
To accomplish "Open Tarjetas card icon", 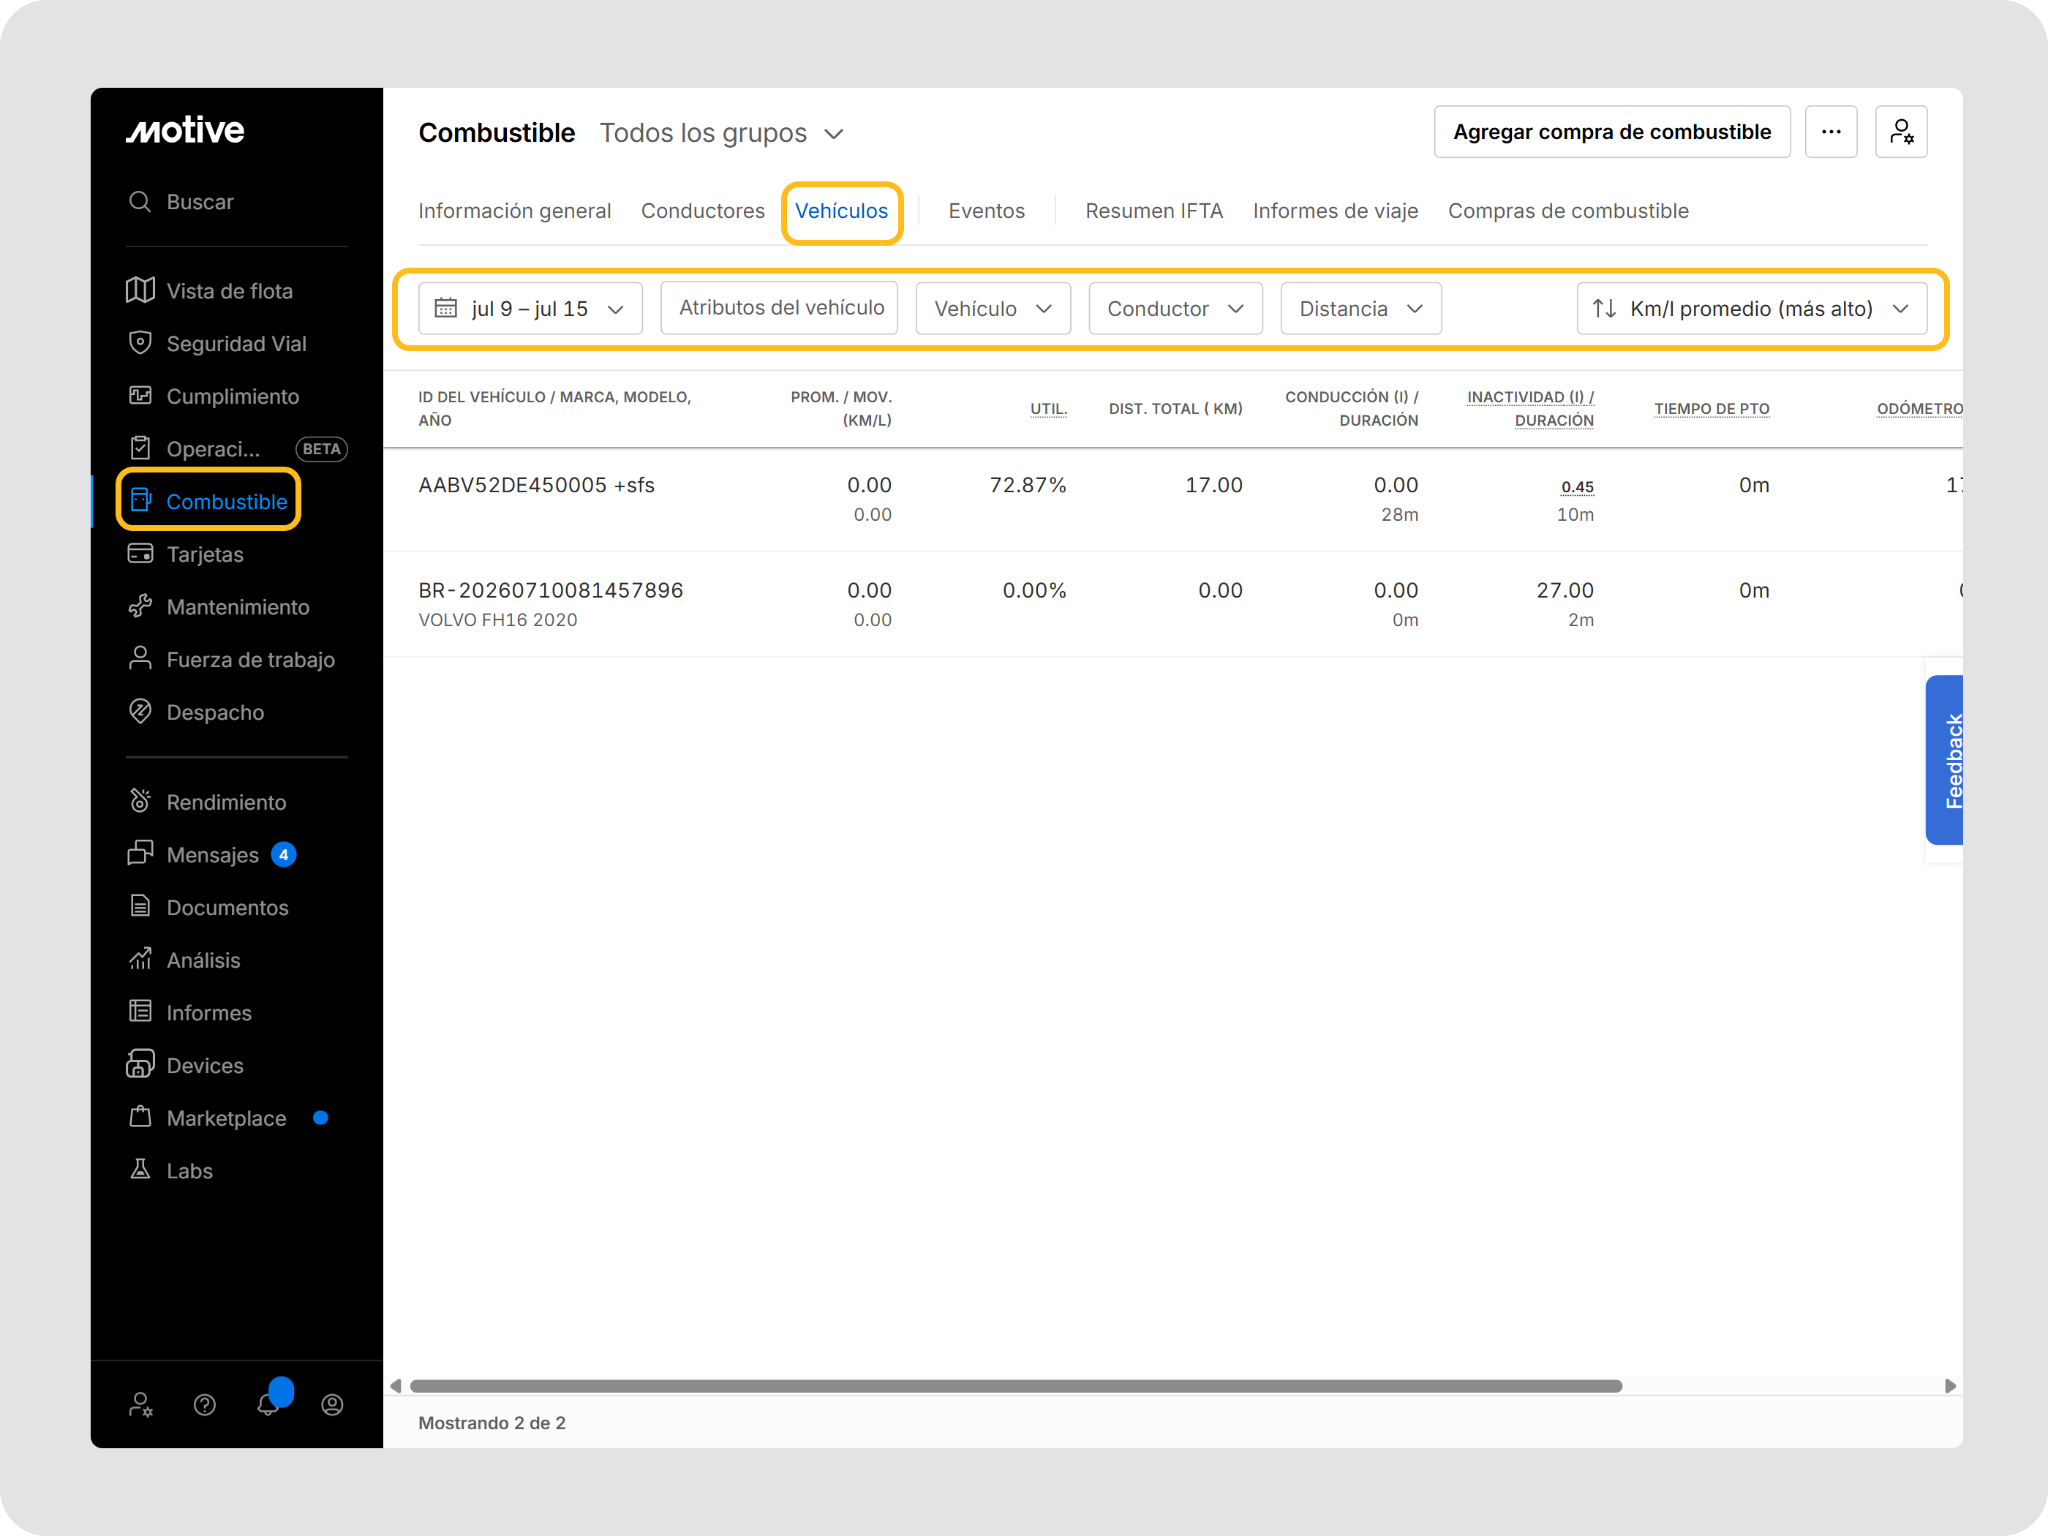I will [x=140, y=554].
